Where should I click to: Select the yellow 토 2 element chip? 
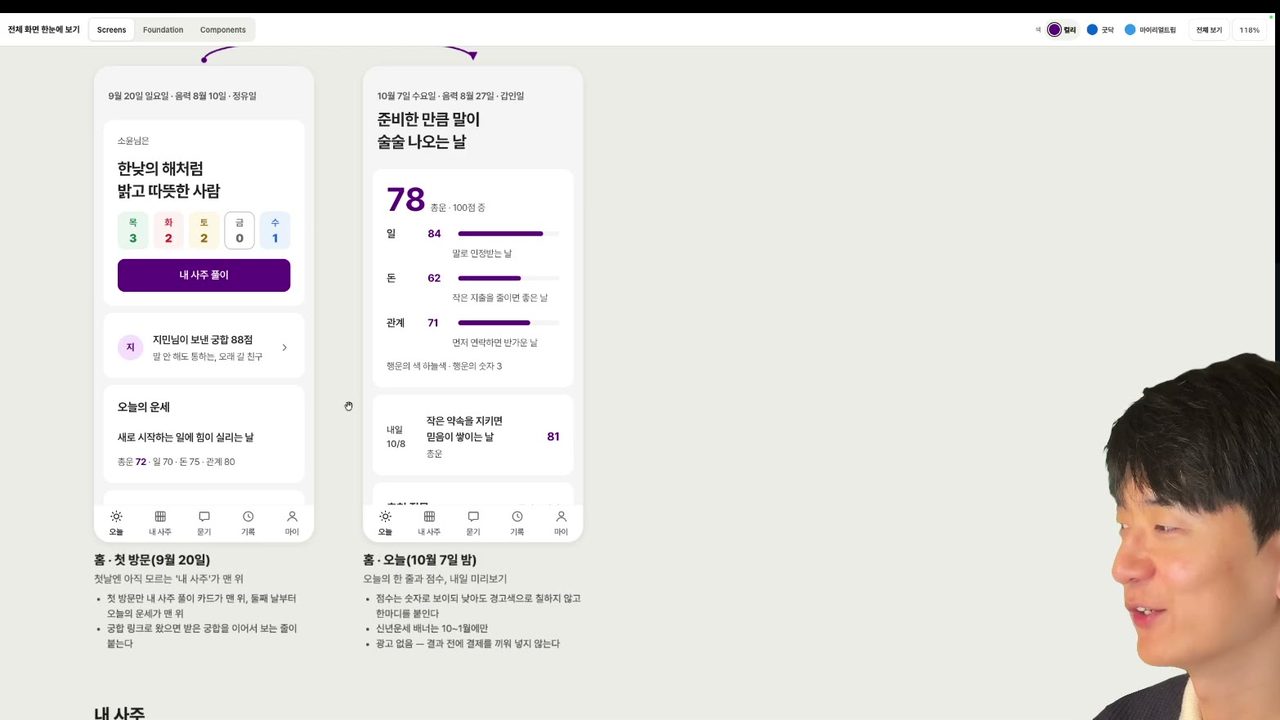204,230
